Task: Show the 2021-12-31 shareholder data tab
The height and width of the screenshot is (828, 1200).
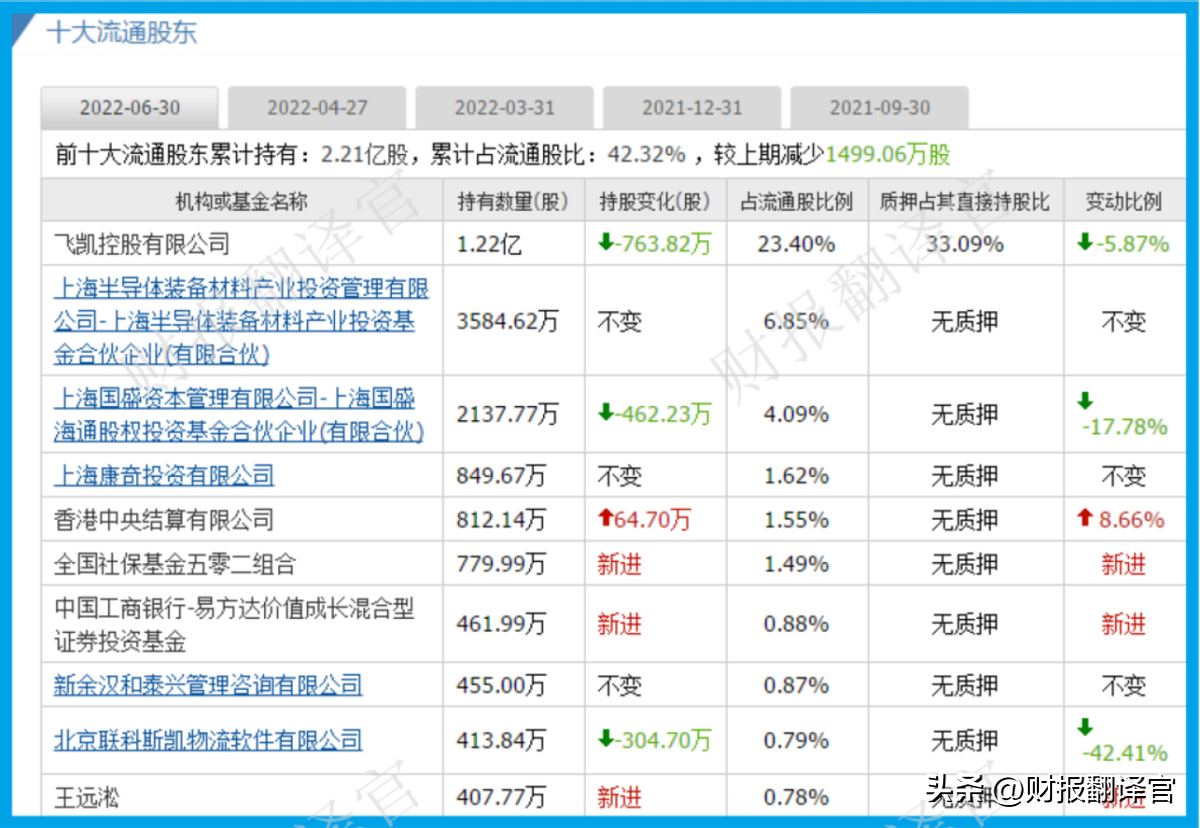Action: 692,108
